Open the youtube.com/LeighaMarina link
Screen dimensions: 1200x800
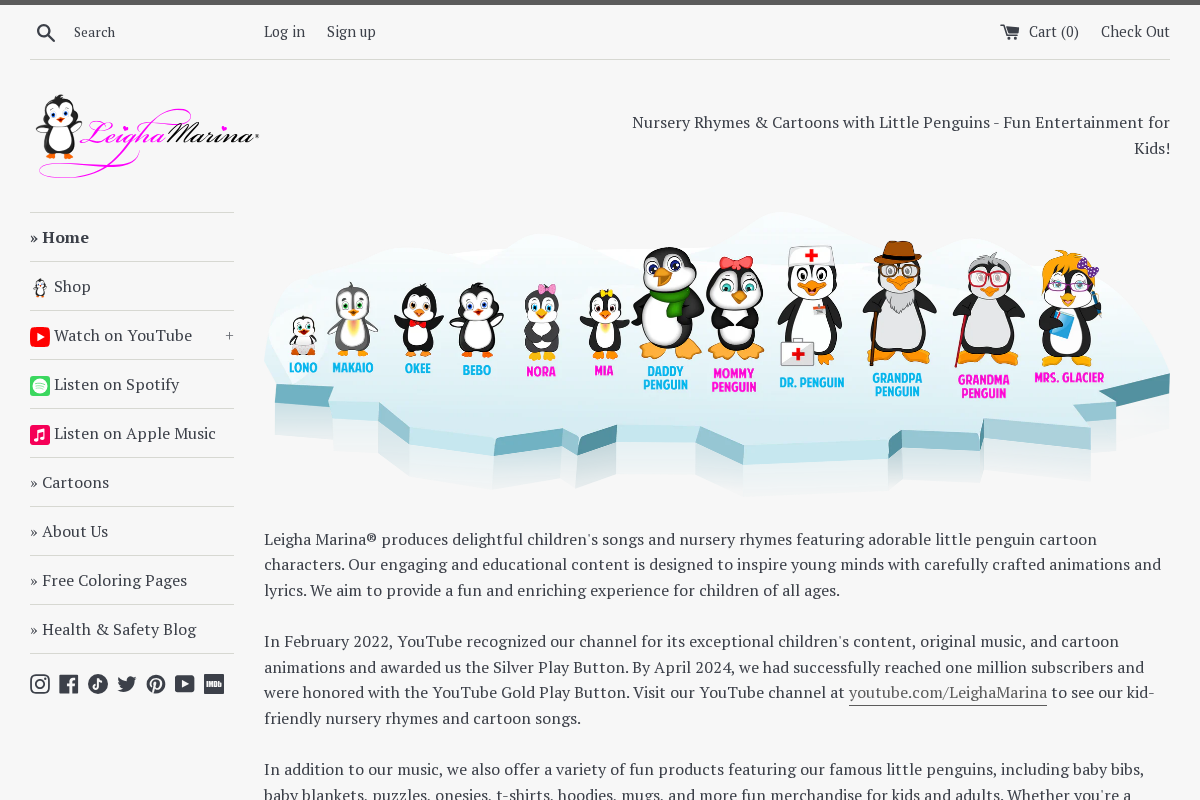click(947, 691)
